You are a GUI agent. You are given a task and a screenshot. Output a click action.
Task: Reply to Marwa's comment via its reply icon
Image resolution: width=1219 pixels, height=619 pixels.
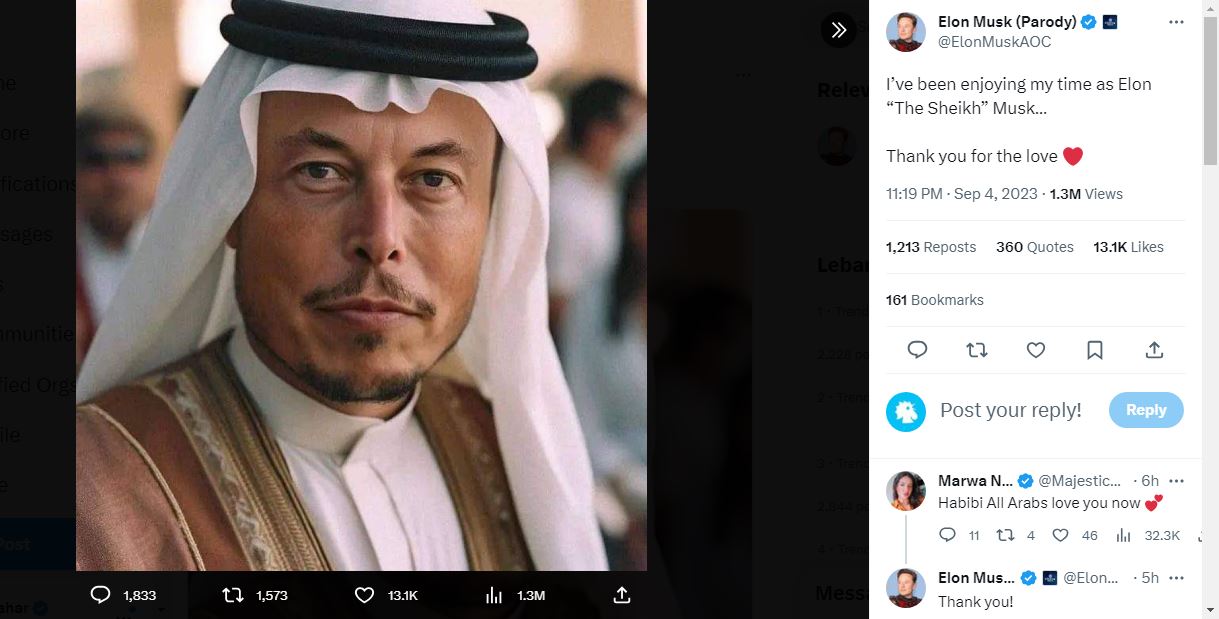(x=947, y=535)
